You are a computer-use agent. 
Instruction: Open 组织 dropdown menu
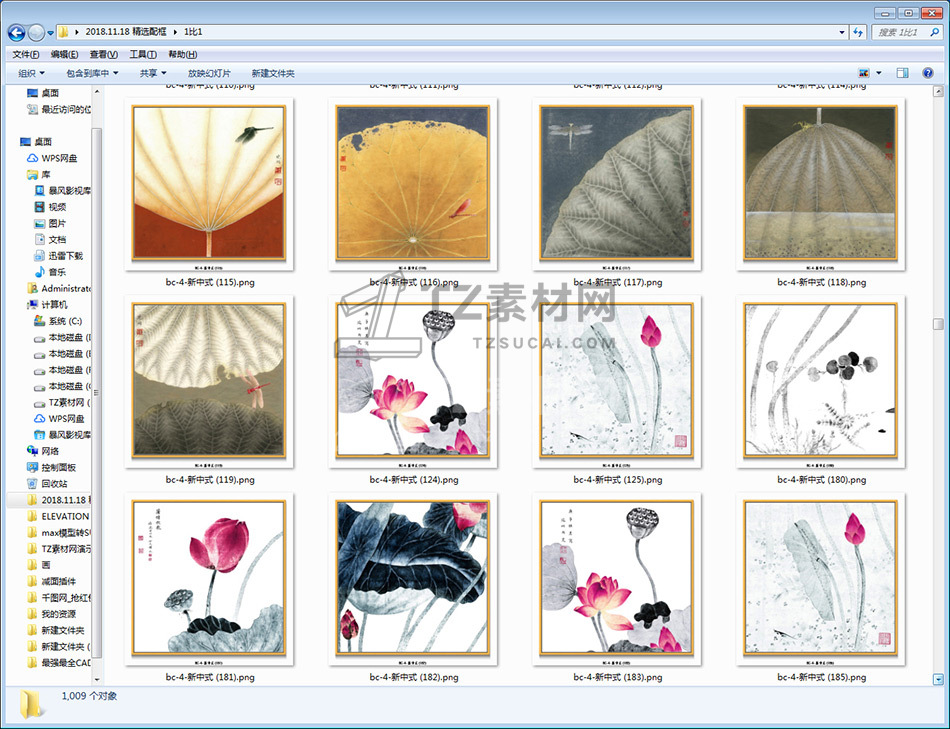[32, 73]
